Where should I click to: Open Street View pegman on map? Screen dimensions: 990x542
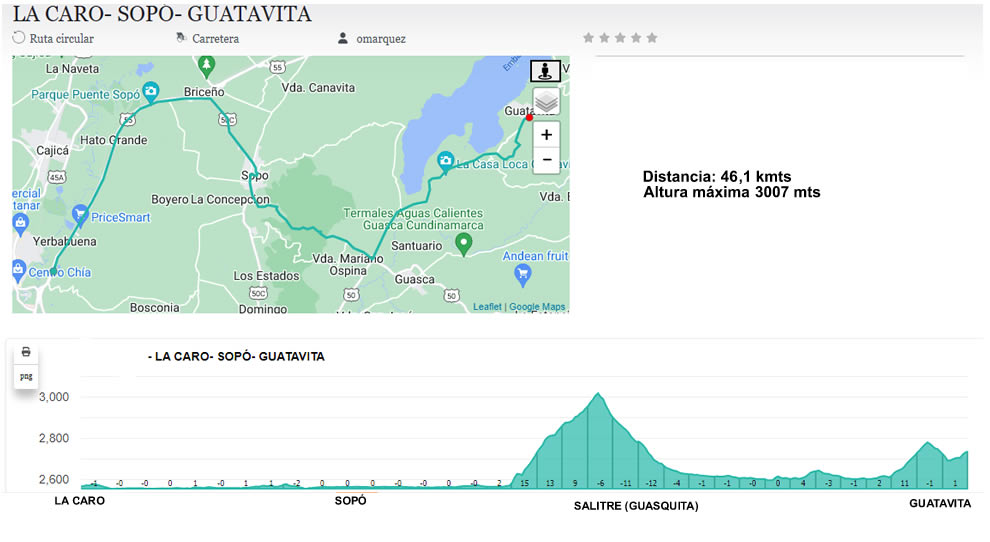point(545,72)
